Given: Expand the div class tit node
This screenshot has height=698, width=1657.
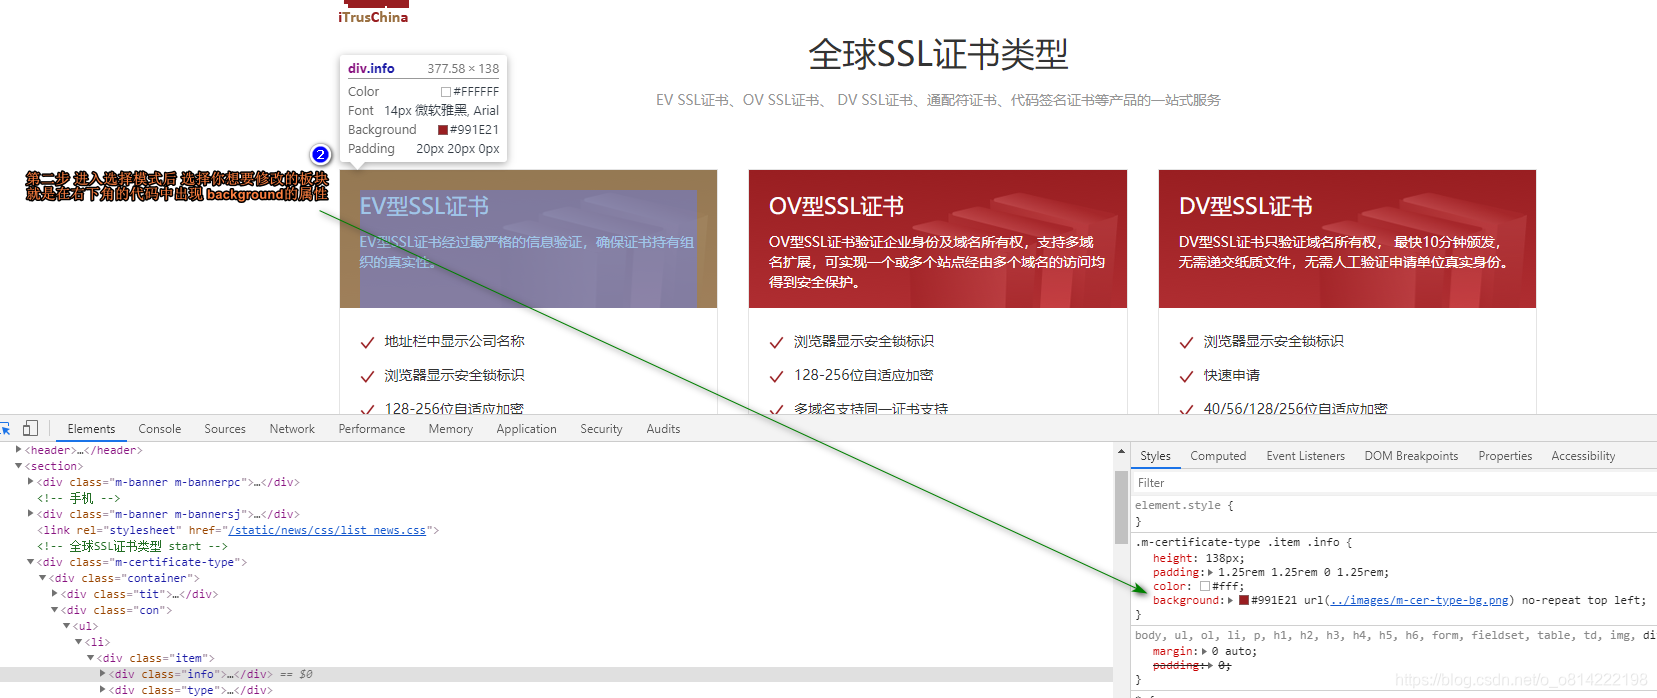Looking at the screenshot, I should pos(55,594).
